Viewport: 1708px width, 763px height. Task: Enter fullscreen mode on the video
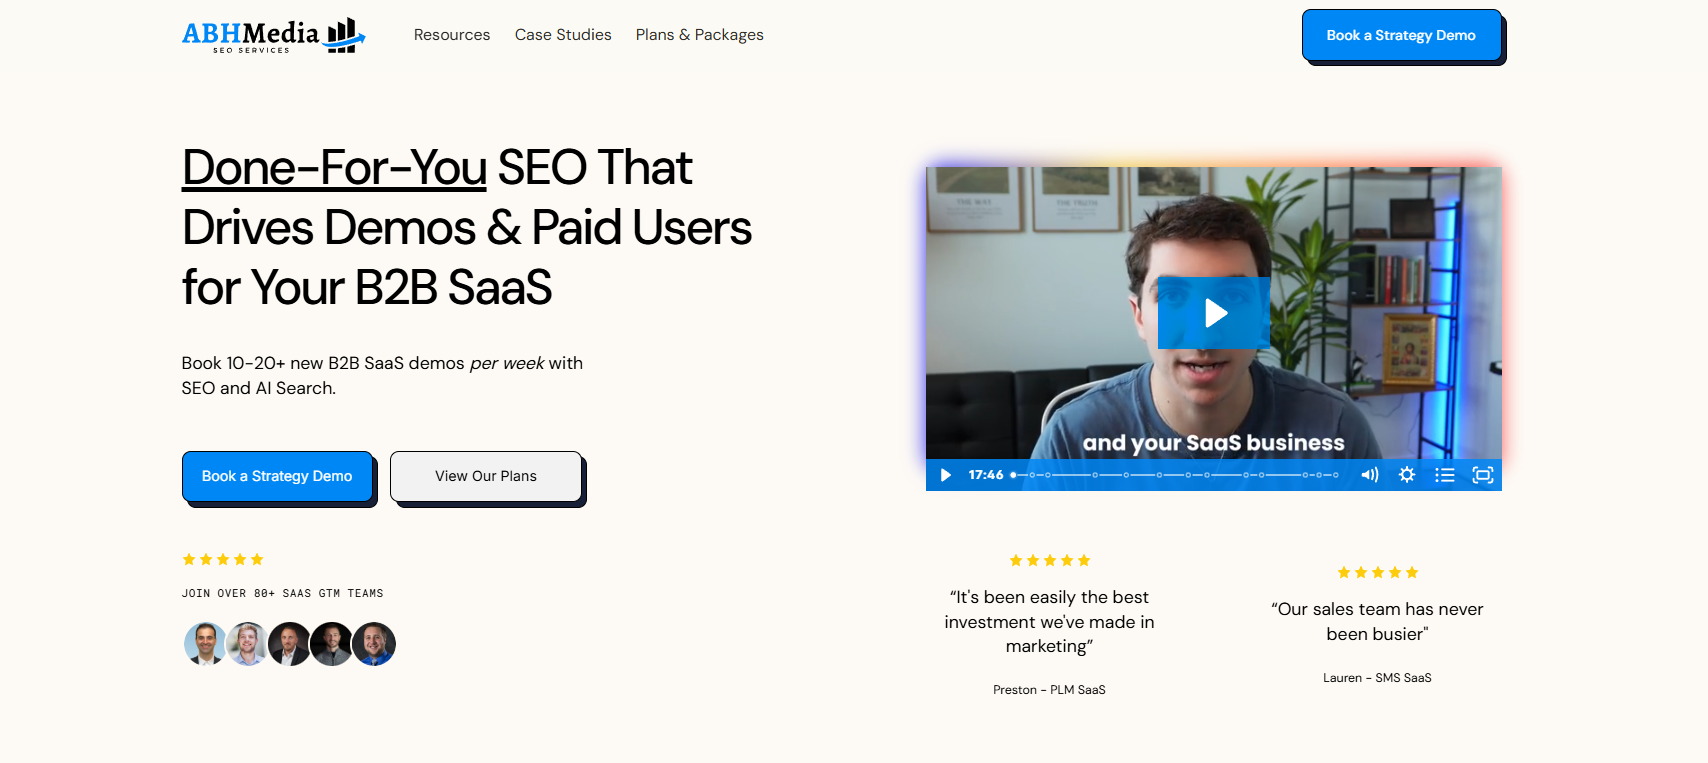1483,475
